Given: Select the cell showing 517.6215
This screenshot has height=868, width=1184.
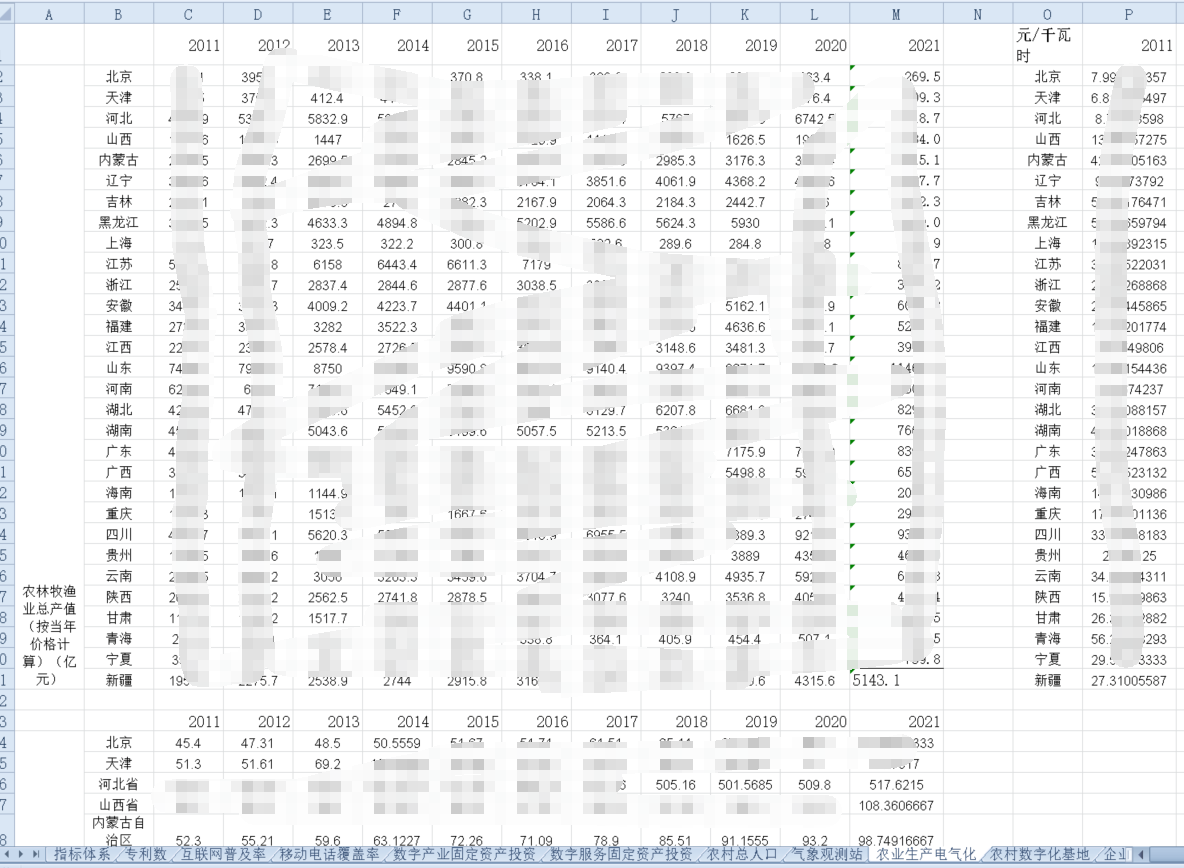Looking at the screenshot, I should [x=896, y=785].
